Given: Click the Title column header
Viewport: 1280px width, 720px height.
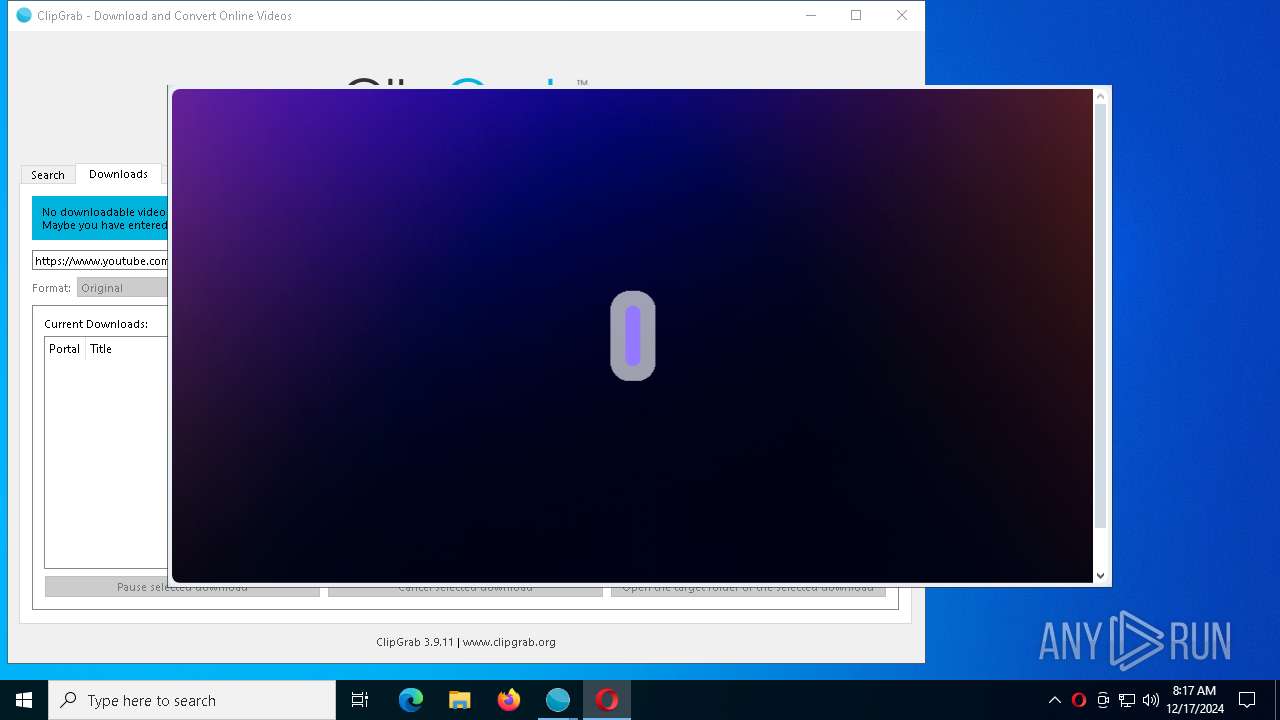Looking at the screenshot, I should (101, 349).
